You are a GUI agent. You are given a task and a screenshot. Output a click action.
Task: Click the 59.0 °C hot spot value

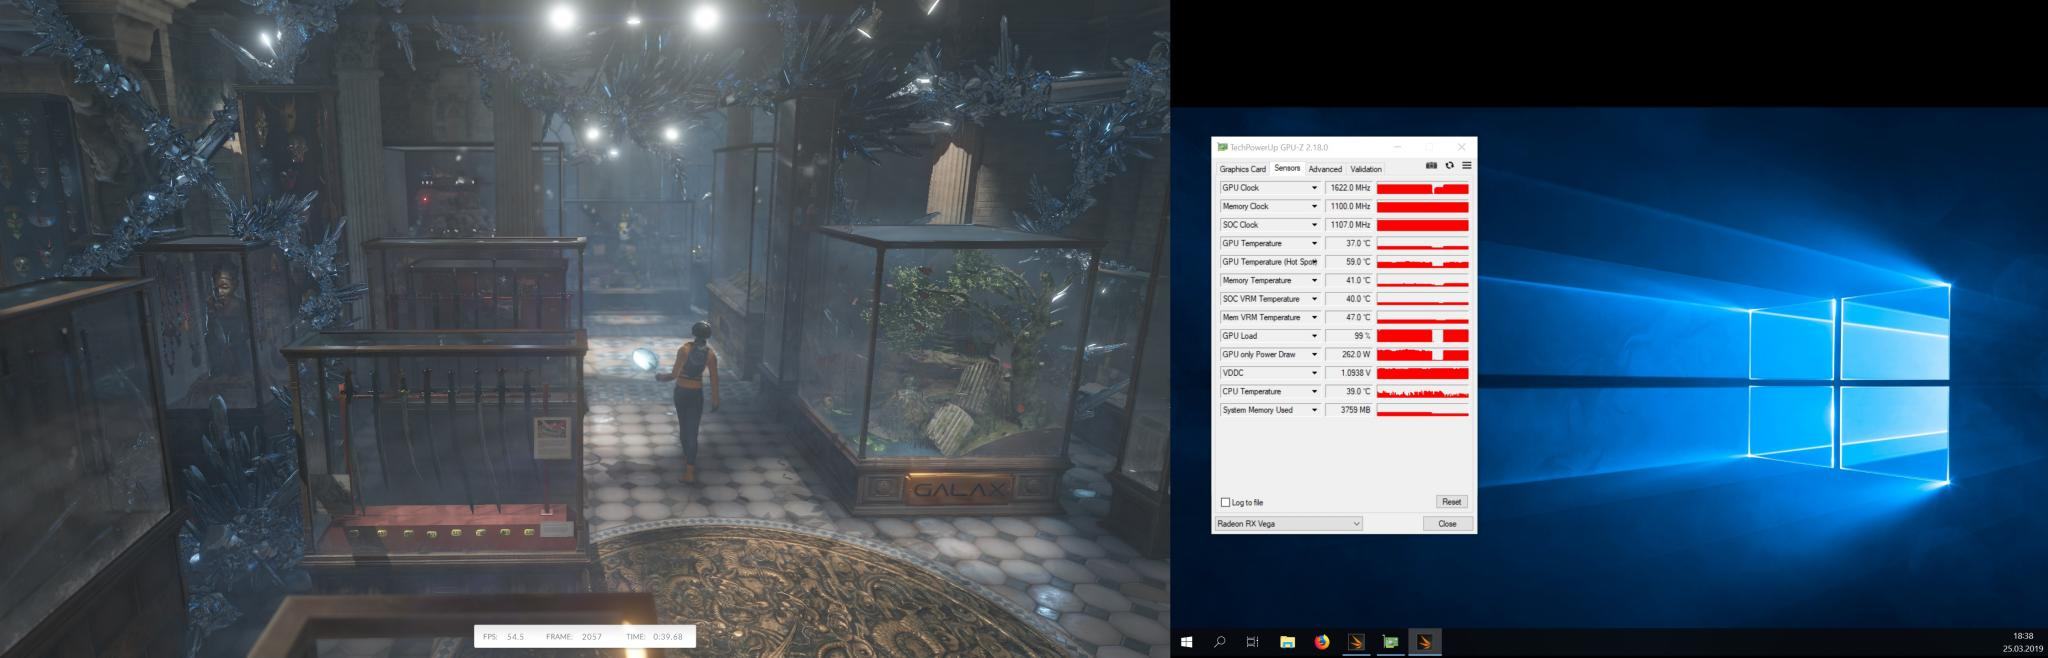pos(1349,262)
